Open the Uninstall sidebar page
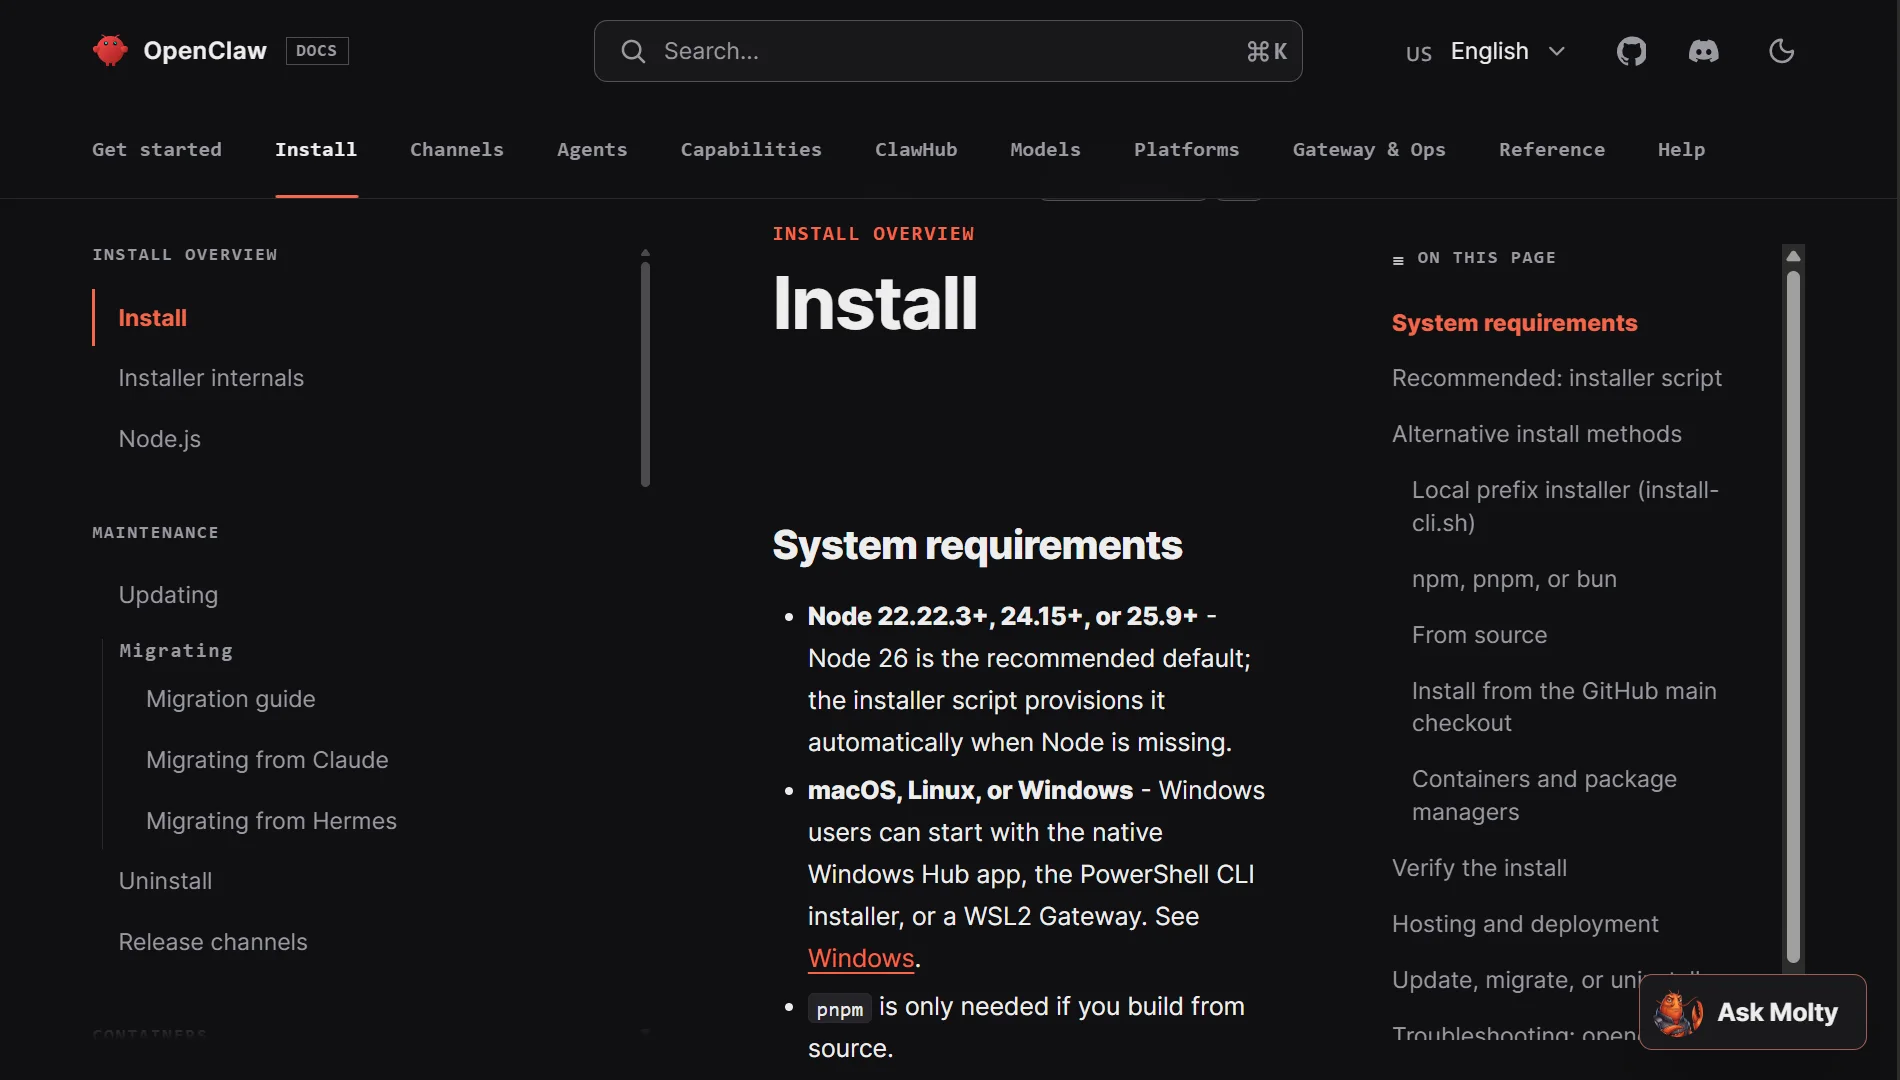This screenshot has width=1900, height=1080. [x=165, y=881]
